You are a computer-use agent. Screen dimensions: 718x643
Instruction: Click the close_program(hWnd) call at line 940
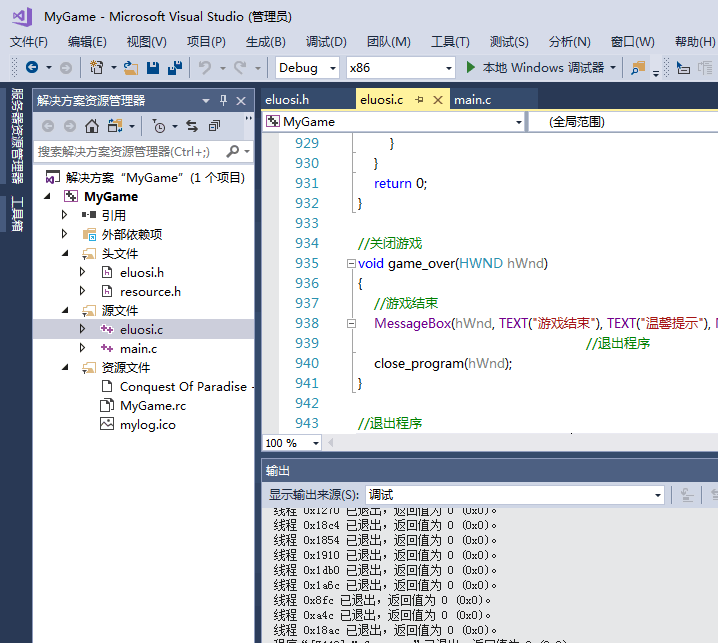click(x=443, y=363)
